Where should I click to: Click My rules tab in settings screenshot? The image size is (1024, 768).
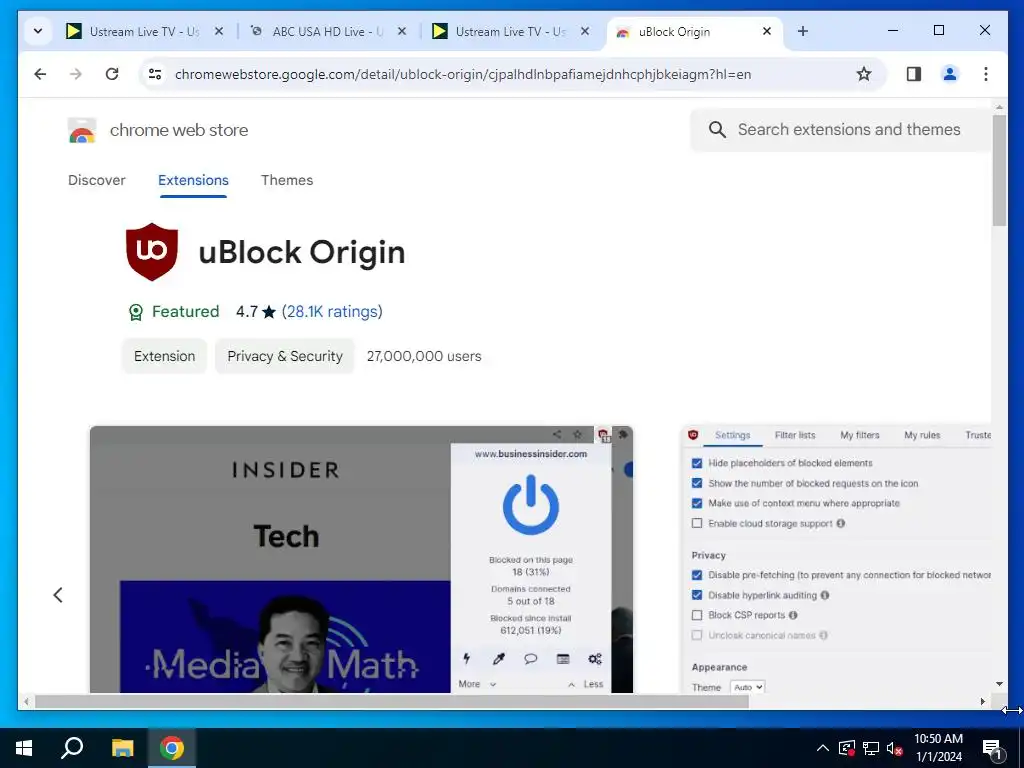[x=922, y=435]
